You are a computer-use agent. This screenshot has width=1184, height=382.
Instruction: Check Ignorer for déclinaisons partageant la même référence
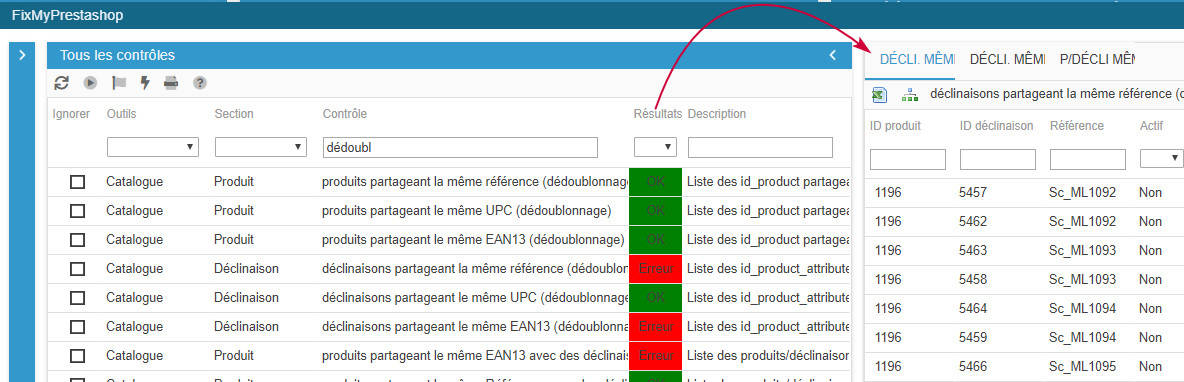tap(77, 269)
